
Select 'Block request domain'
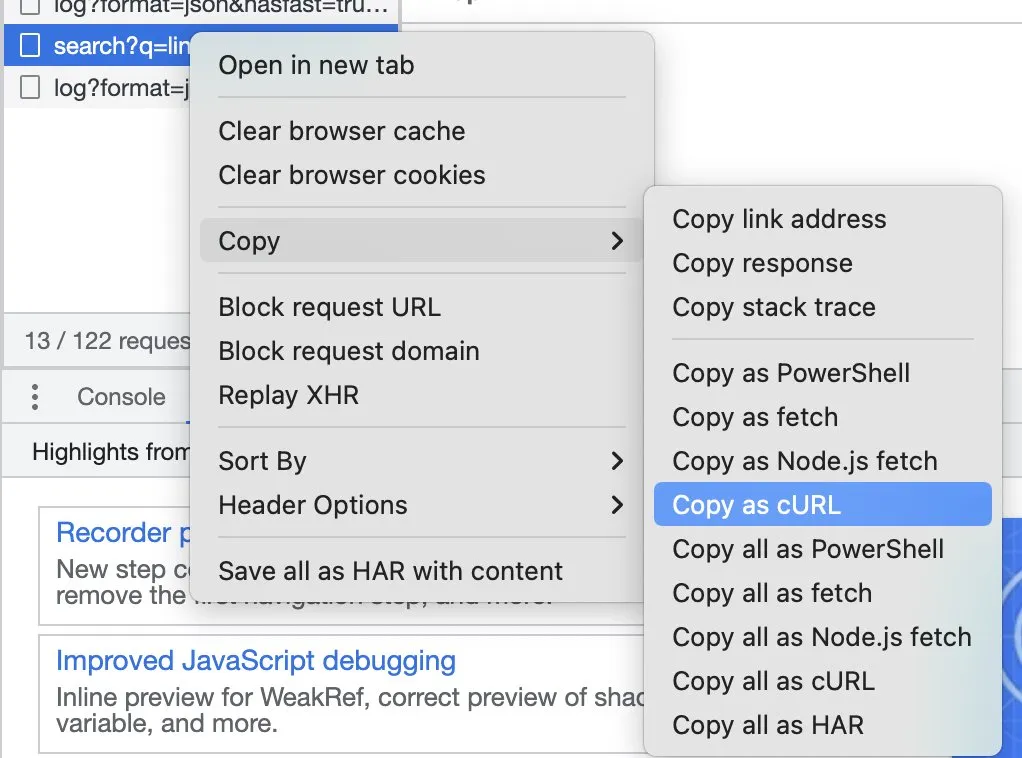[421, 351]
